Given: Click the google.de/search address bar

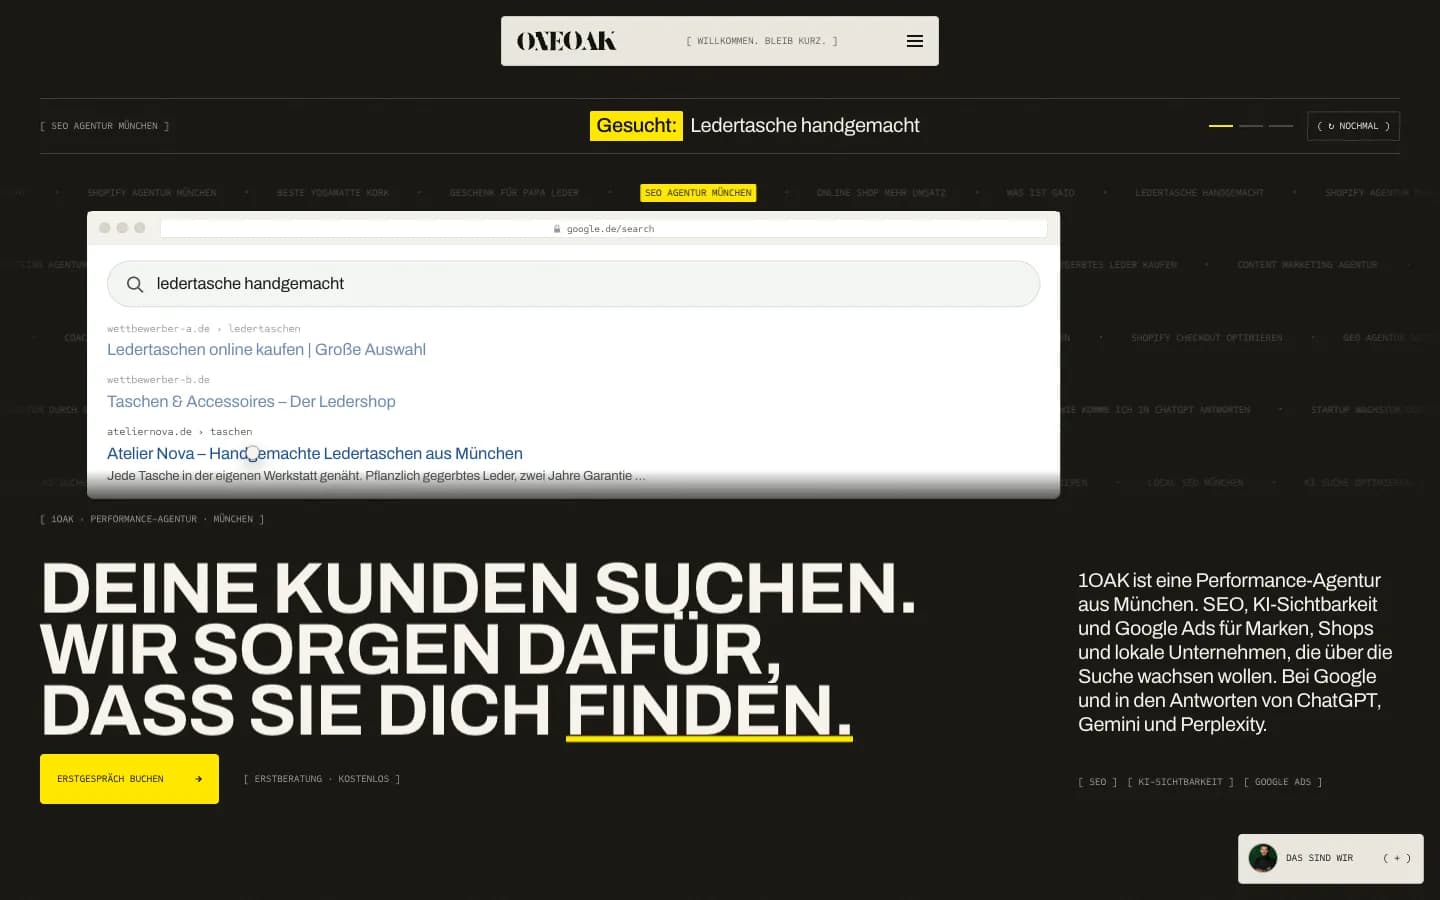Looking at the screenshot, I should coord(604,229).
